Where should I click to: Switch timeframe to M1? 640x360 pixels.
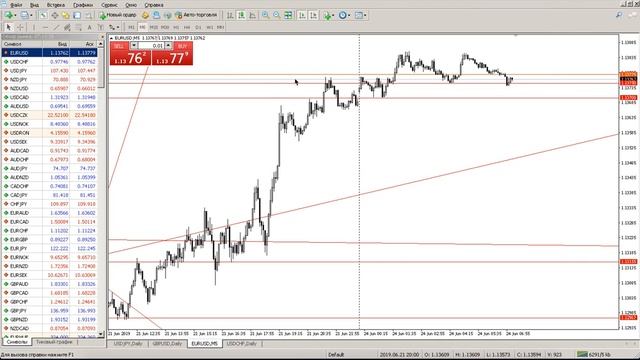[131, 27]
